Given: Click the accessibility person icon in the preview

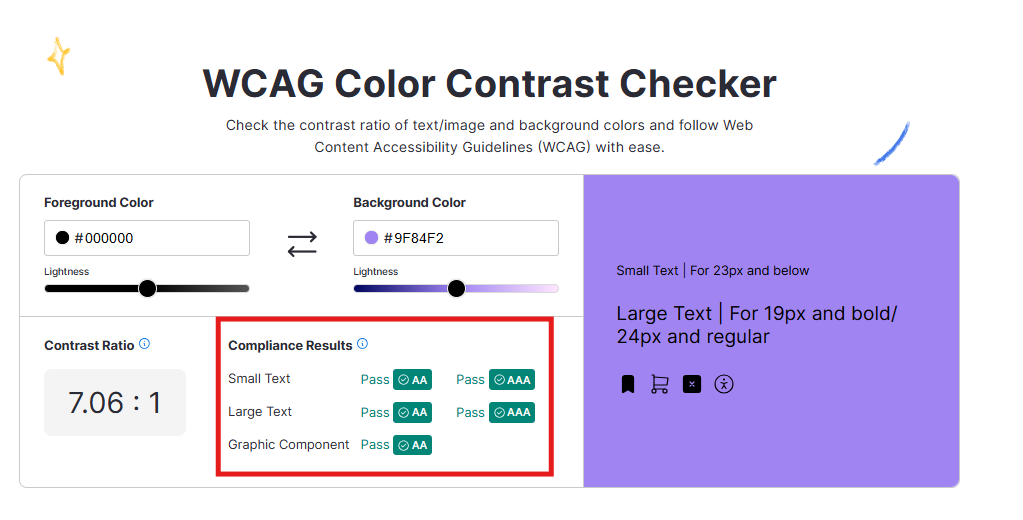Looking at the screenshot, I should (x=724, y=384).
